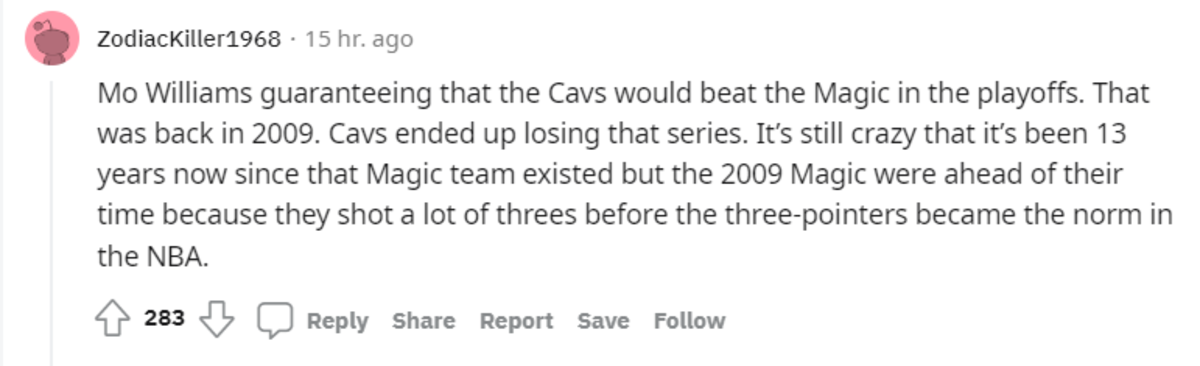This screenshot has width=1200, height=366.
Task: Click the "2009 Magic" phrase in the comment
Action: [843, 174]
